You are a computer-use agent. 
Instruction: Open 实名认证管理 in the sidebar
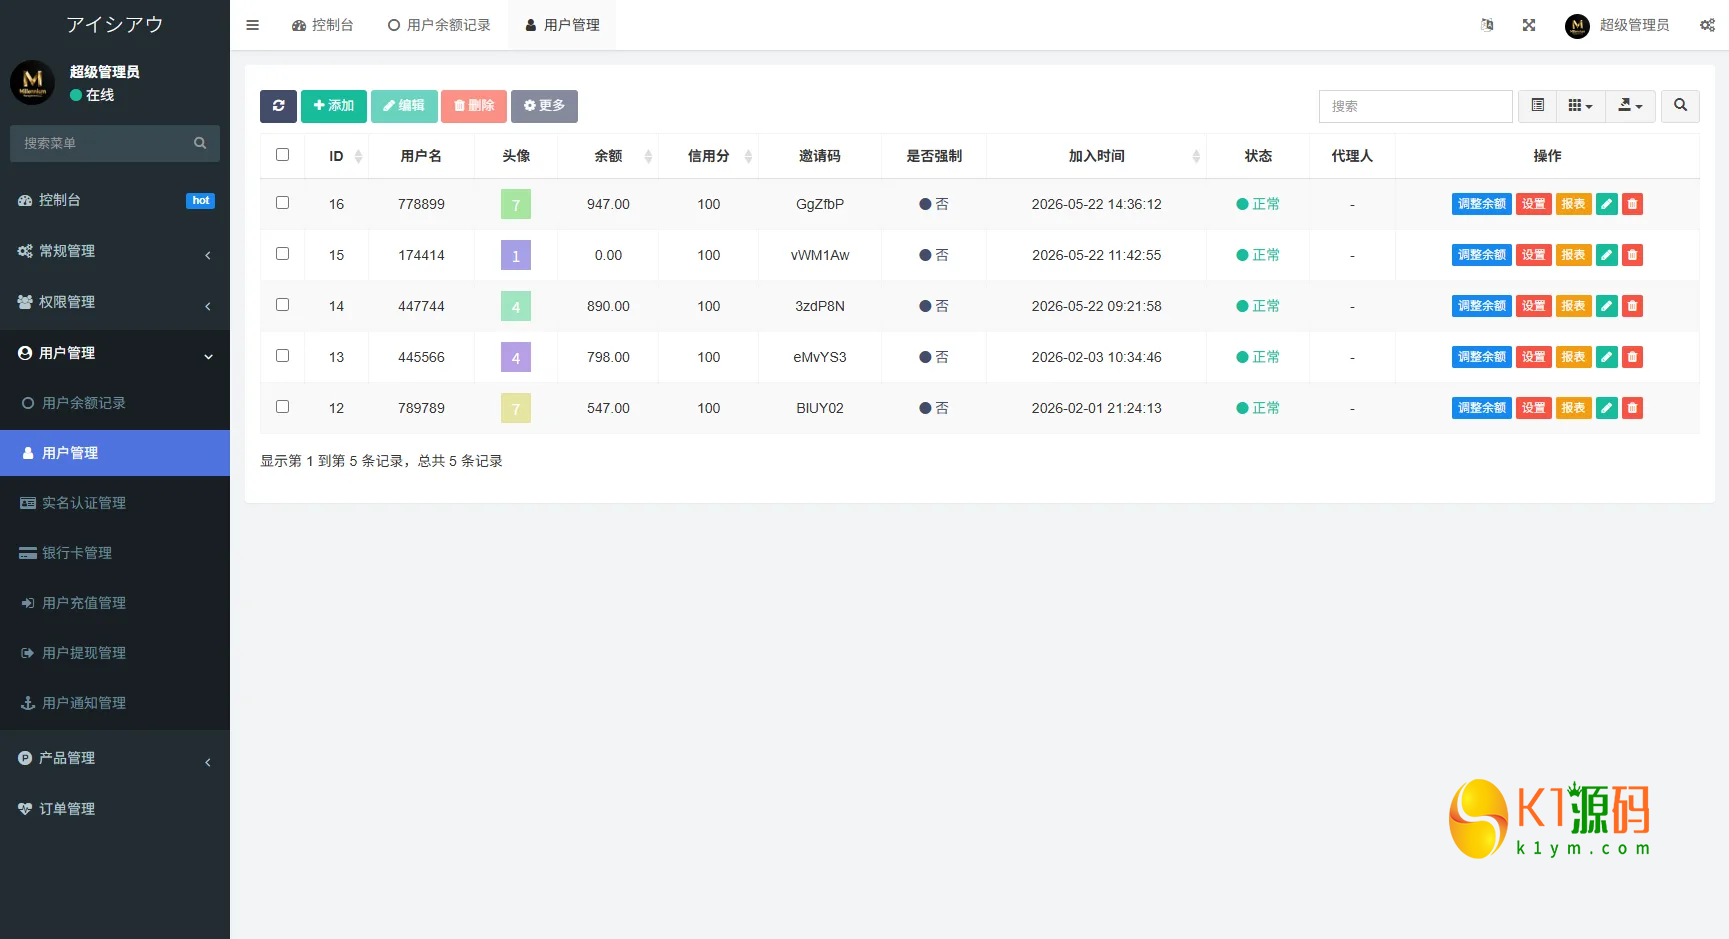click(x=115, y=503)
